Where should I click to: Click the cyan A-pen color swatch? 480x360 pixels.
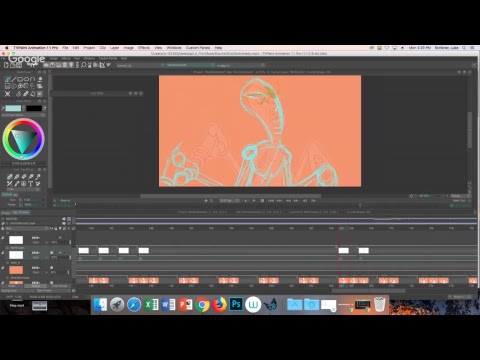13,108
